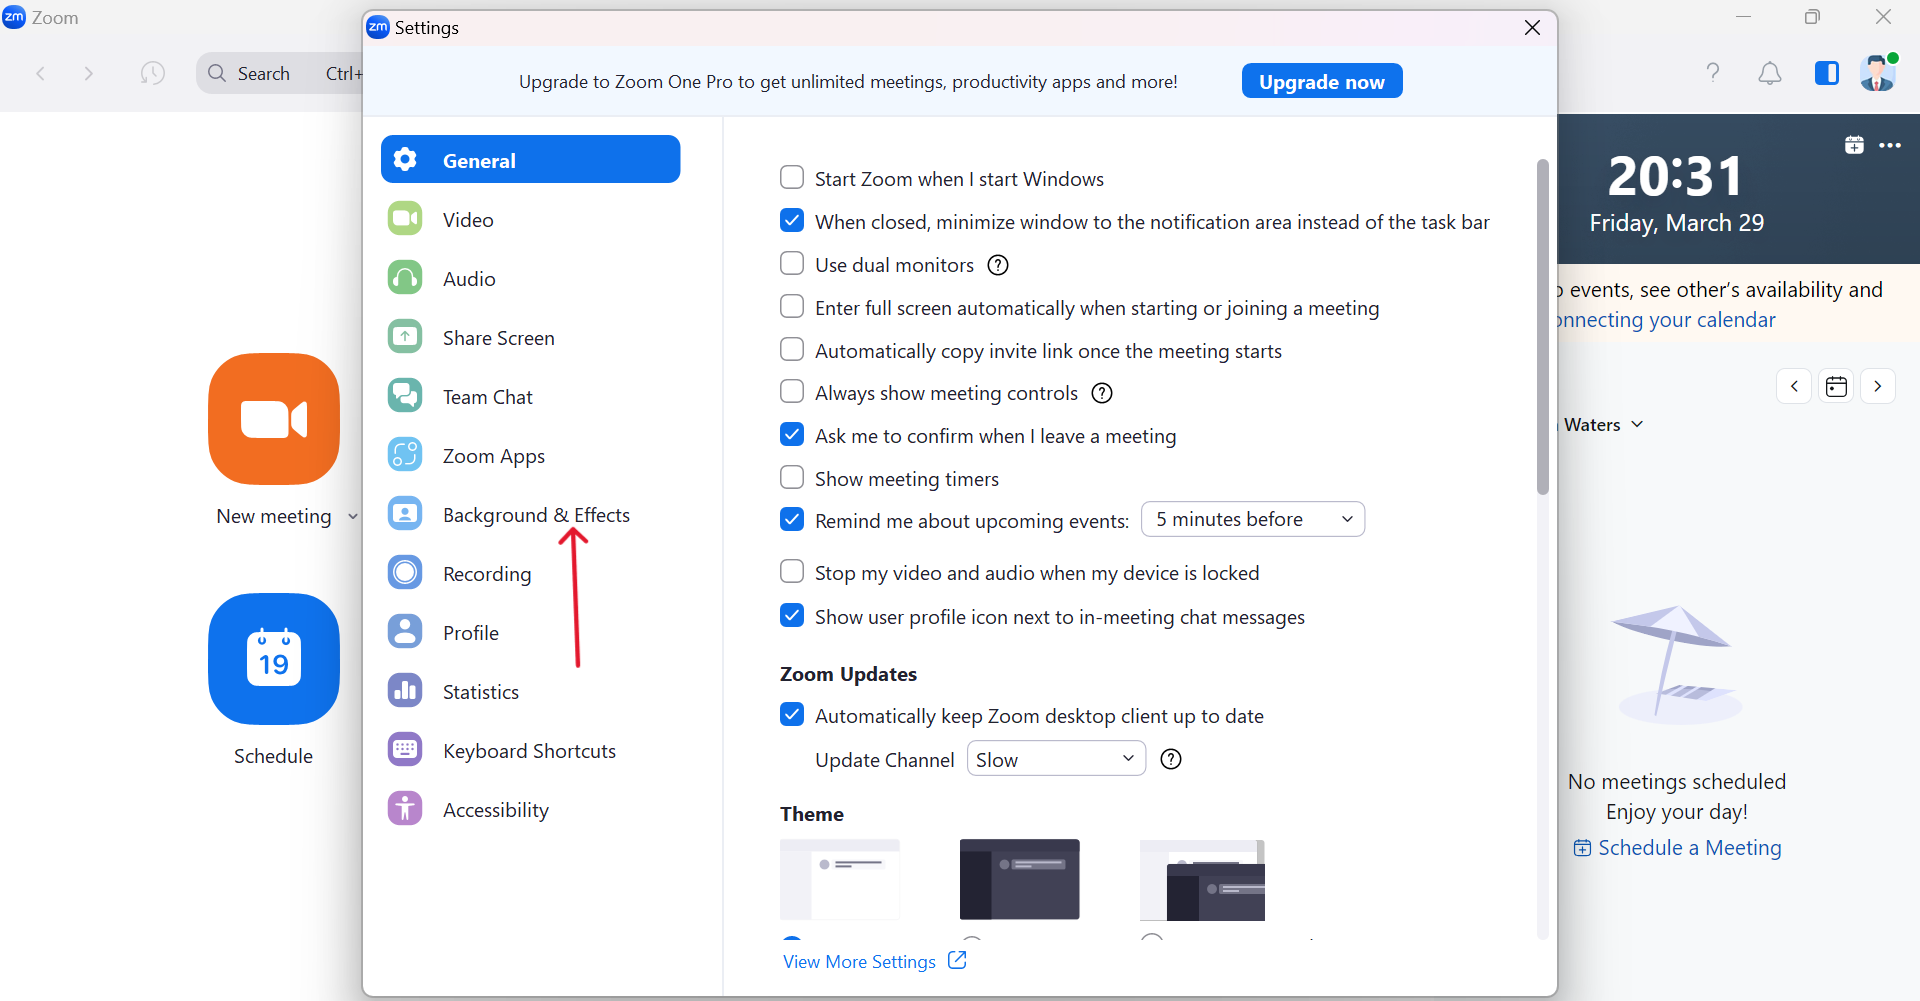Select the General settings tab
Screen dimensions: 1920x1001
pos(531,160)
